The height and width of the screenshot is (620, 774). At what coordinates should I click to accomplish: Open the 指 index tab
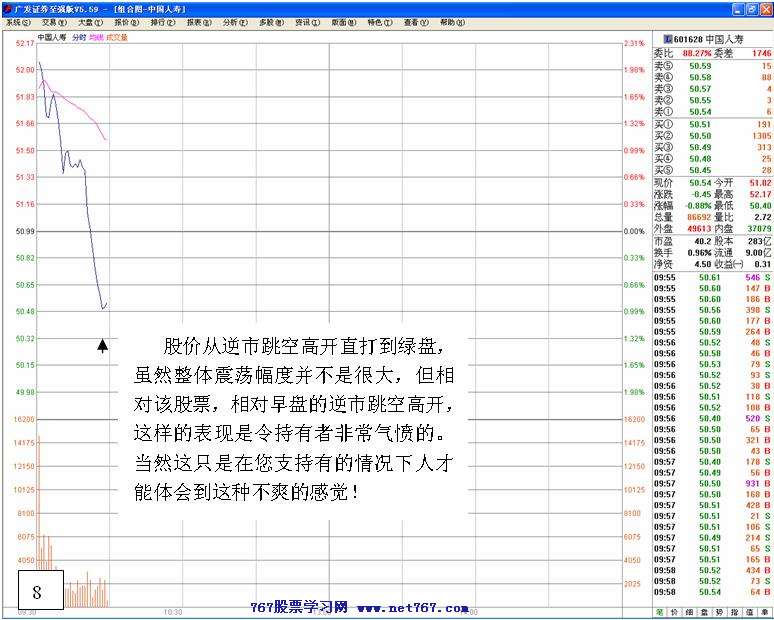[x=735, y=611]
